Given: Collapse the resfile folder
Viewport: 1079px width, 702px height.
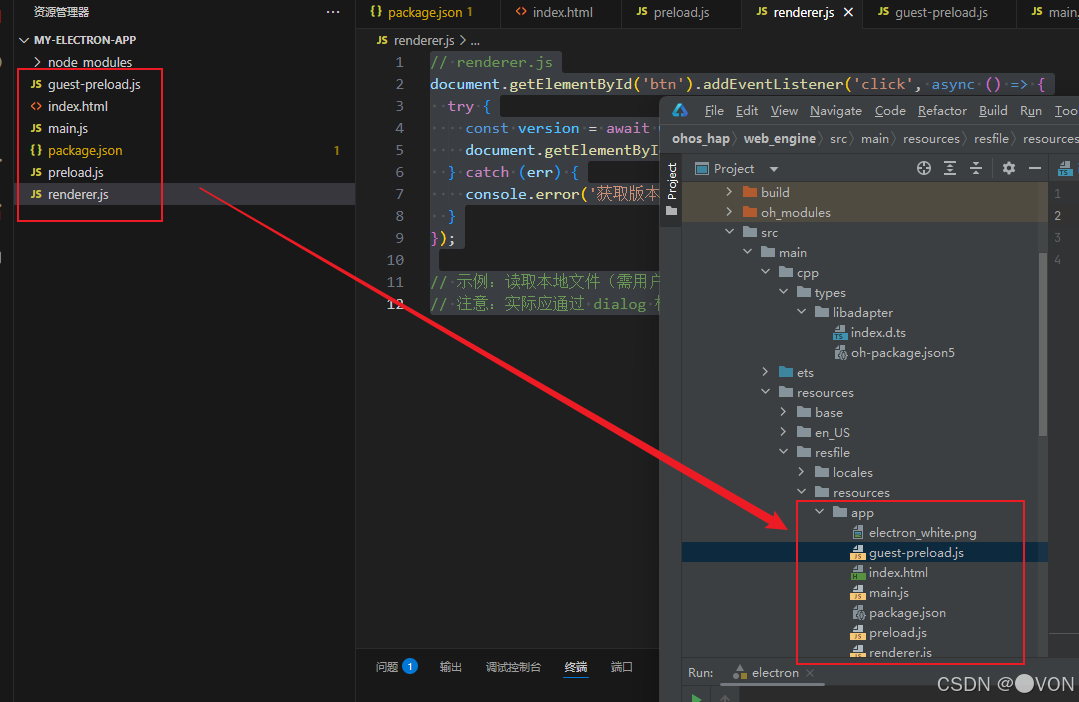Looking at the screenshot, I should tap(784, 451).
